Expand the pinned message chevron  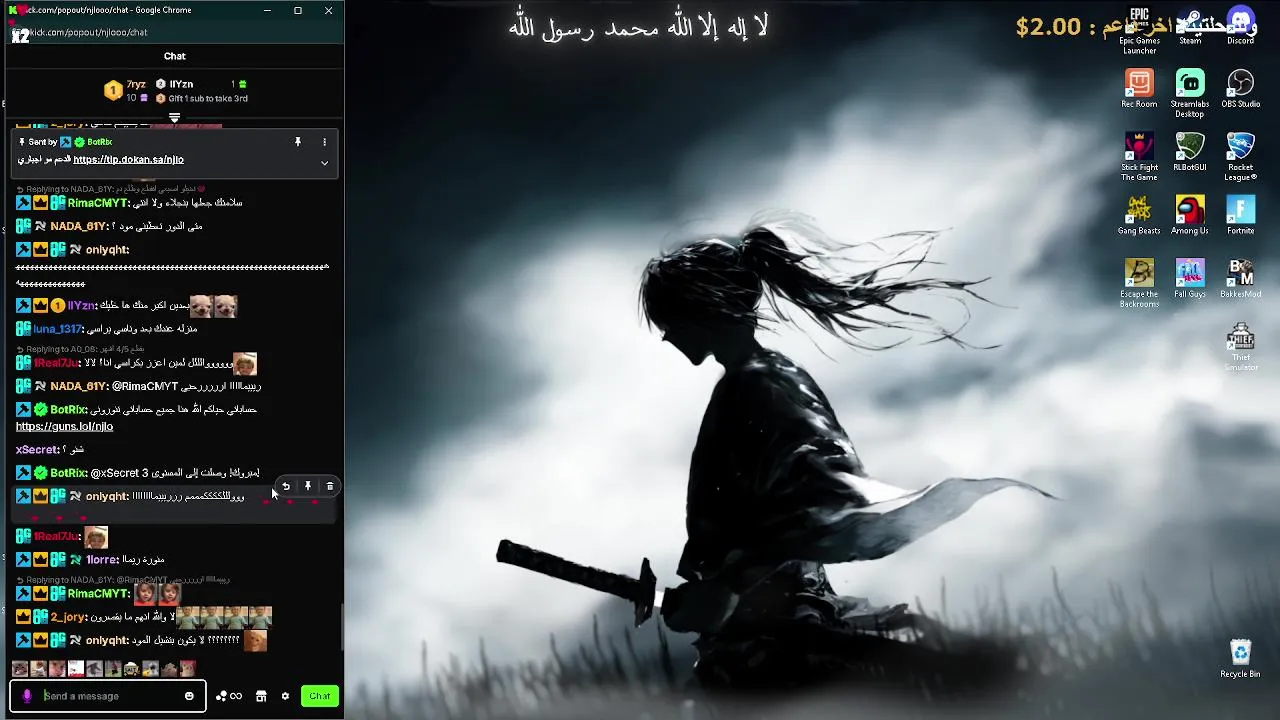click(324, 162)
